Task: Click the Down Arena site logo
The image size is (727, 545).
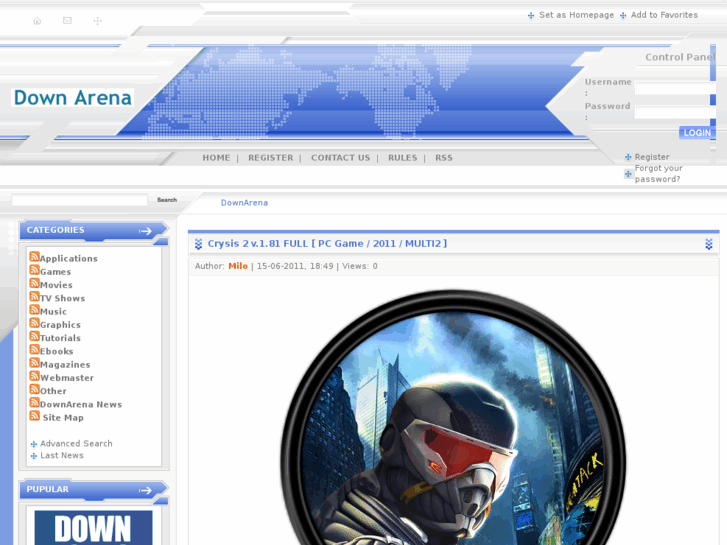Action: click(72, 98)
